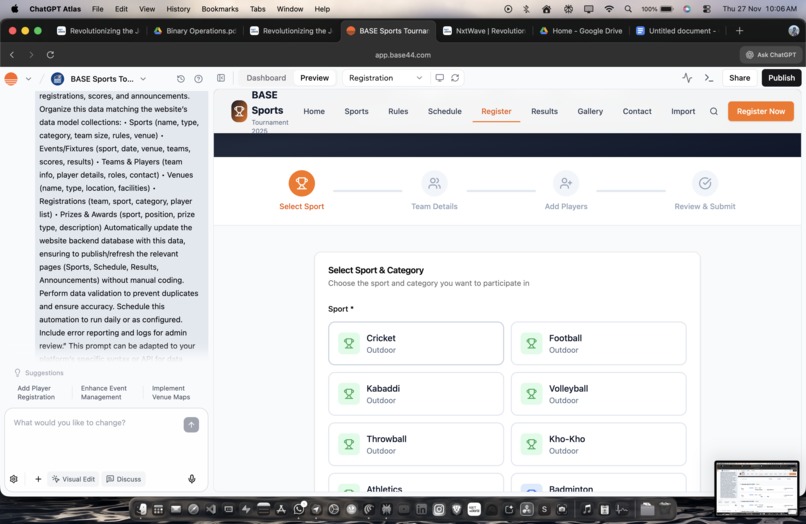The height and width of the screenshot is (524, 806).
Task: Open the Sports nav link
Action: pos(356,111)
